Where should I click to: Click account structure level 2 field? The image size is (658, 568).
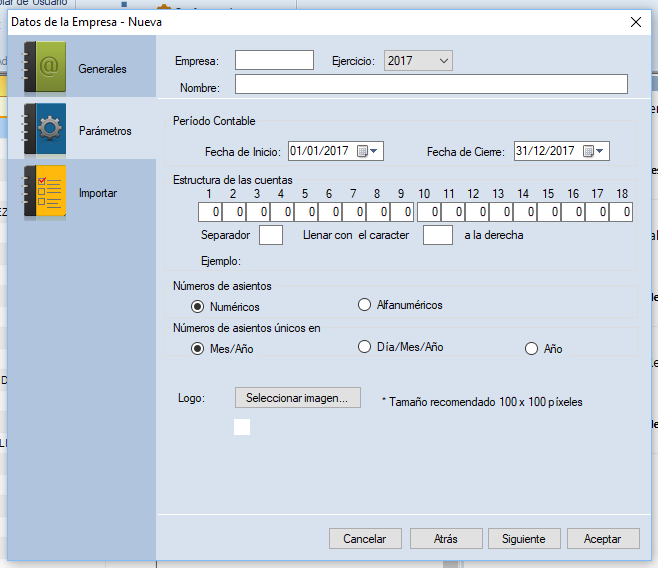click(x=234, y=212)
